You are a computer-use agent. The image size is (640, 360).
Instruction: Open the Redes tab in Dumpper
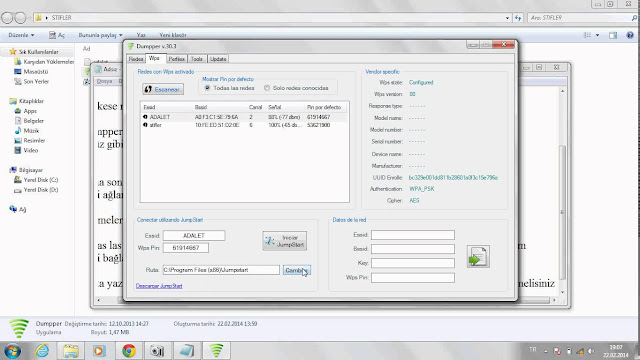pyautogui.click(x=136, y=59)
